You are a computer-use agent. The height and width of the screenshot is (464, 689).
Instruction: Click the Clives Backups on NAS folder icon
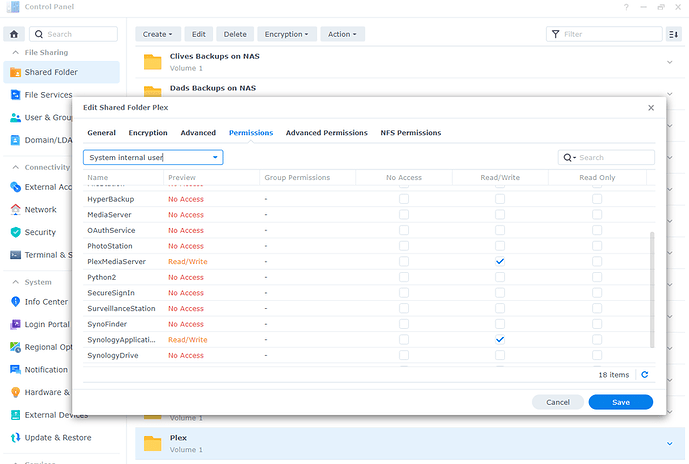[152, 62]
